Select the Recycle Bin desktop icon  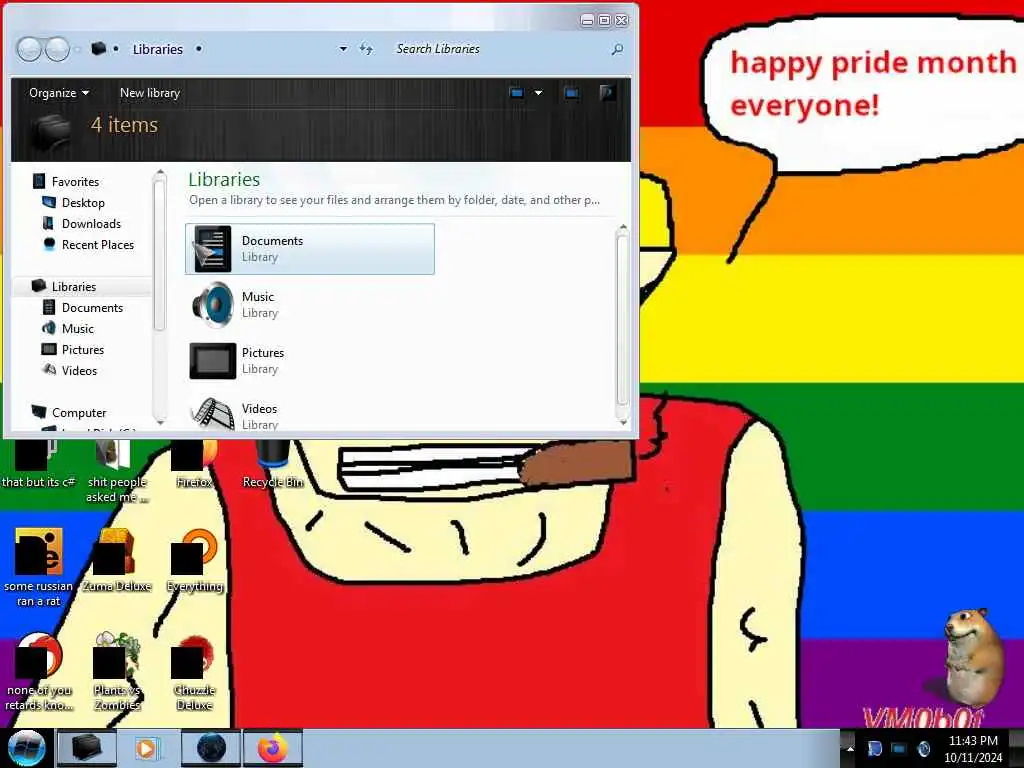[272, 464]
